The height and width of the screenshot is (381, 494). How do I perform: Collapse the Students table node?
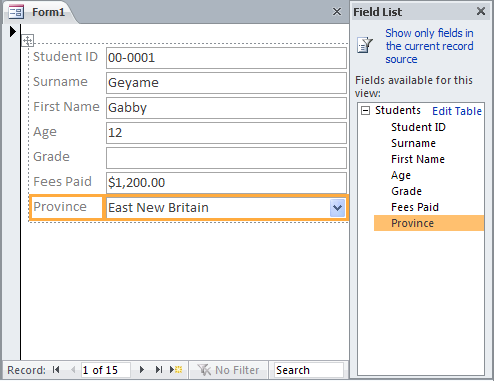coord(365,110)
